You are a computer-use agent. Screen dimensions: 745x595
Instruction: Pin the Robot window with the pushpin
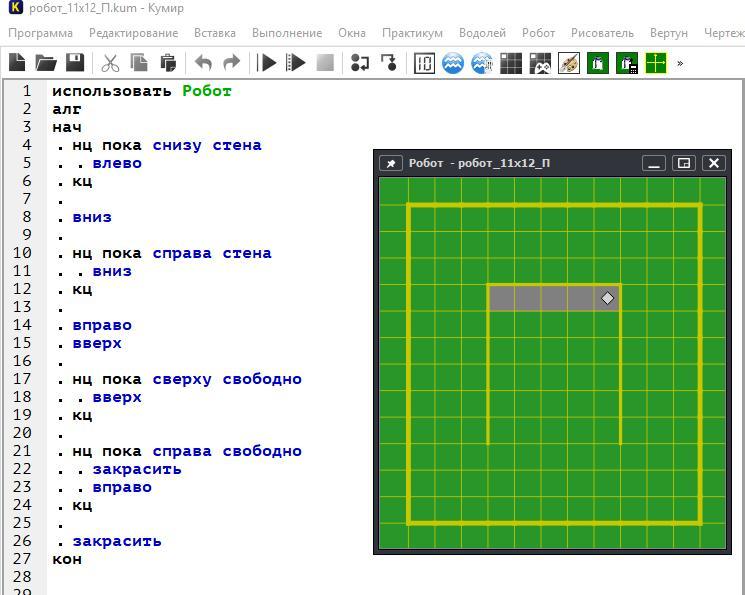point(391,163)
